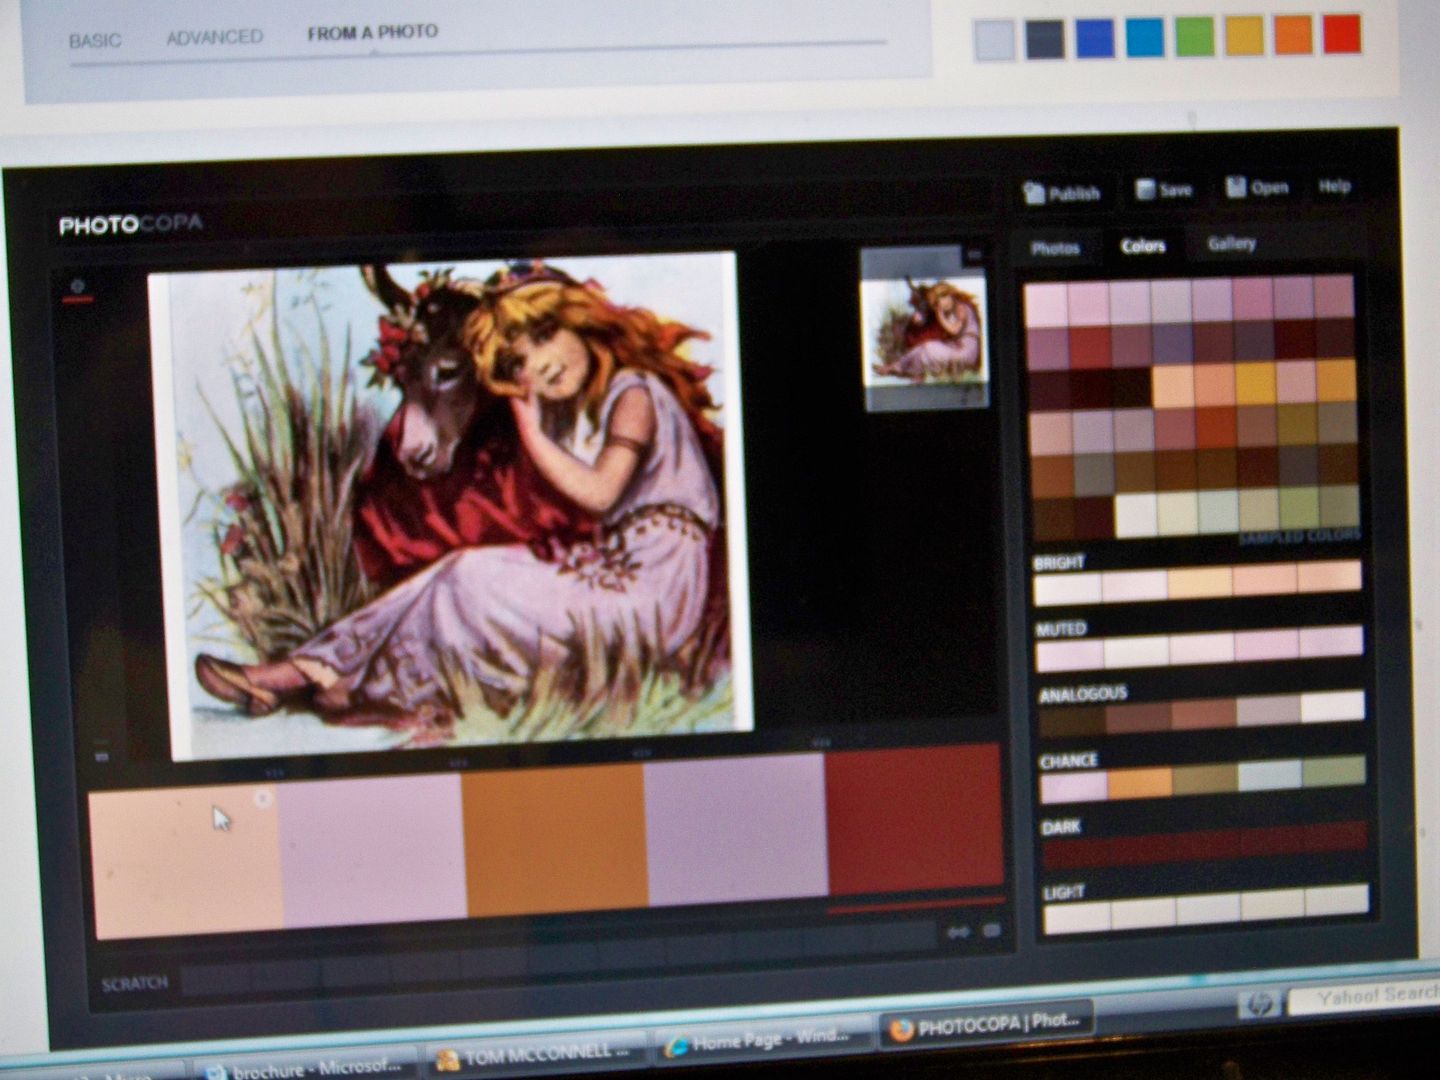Pick the golden yellow swatch in sampled colors
This screenshot has height=1080, width=1440.
click(1255, 383)
